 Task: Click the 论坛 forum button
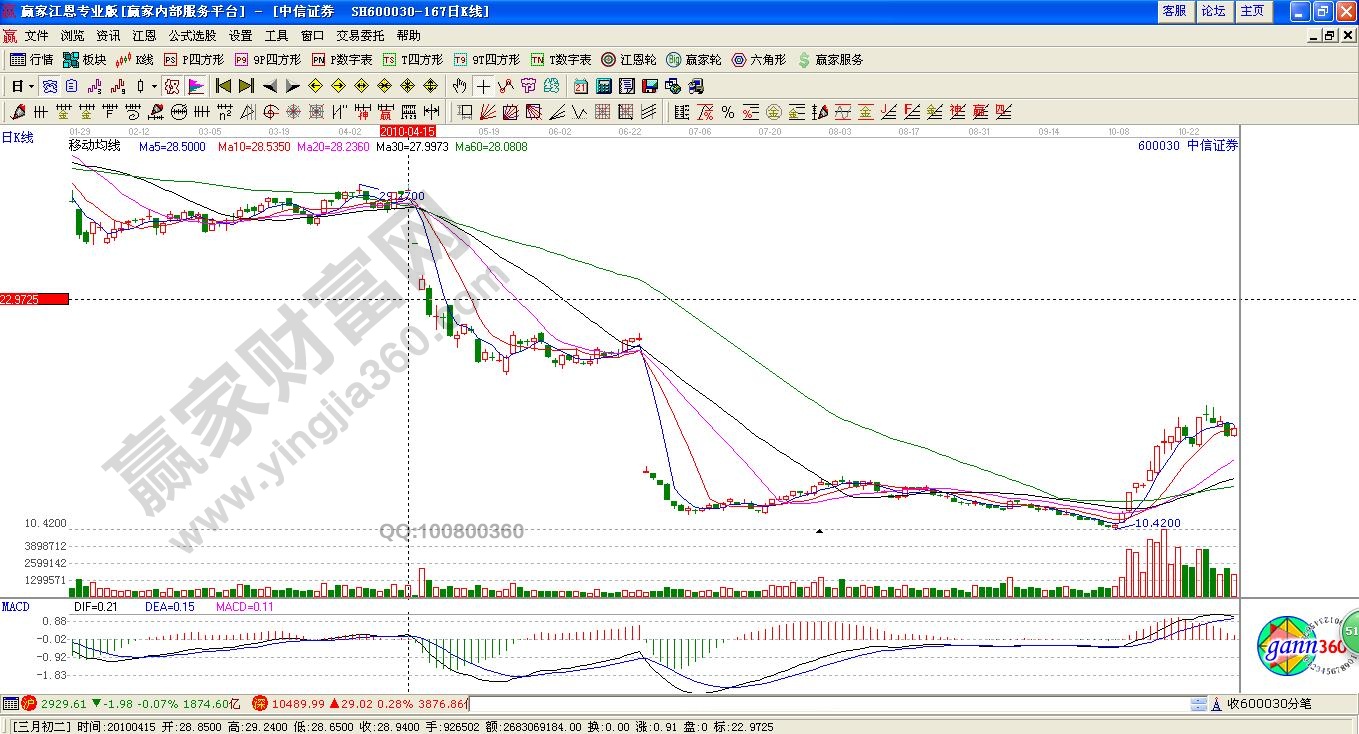pos(1213,11)
